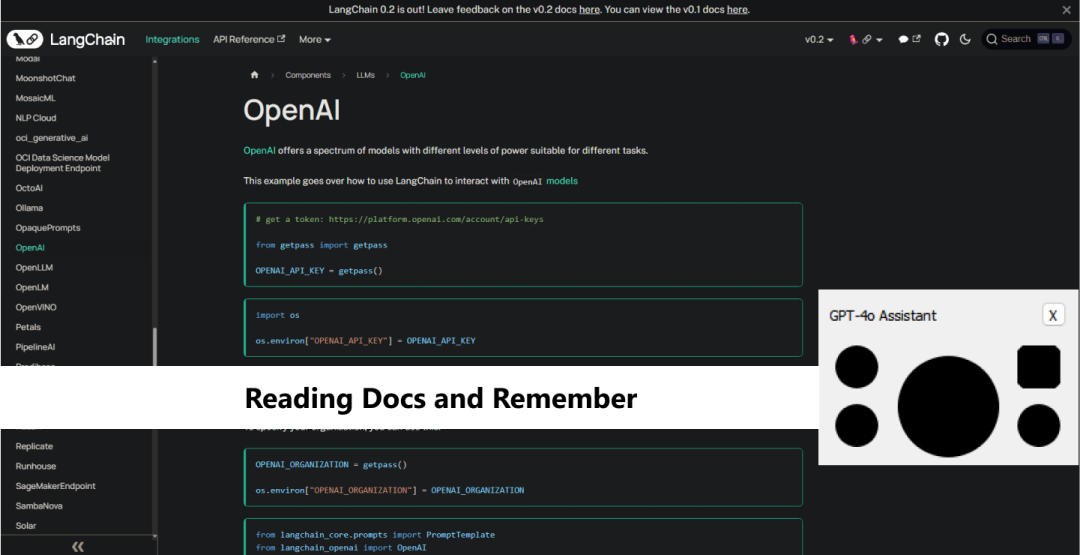Viewport: 1080px width, 555px height.
Task: Open the Integrations tab
Action: (x=172, y=39)
